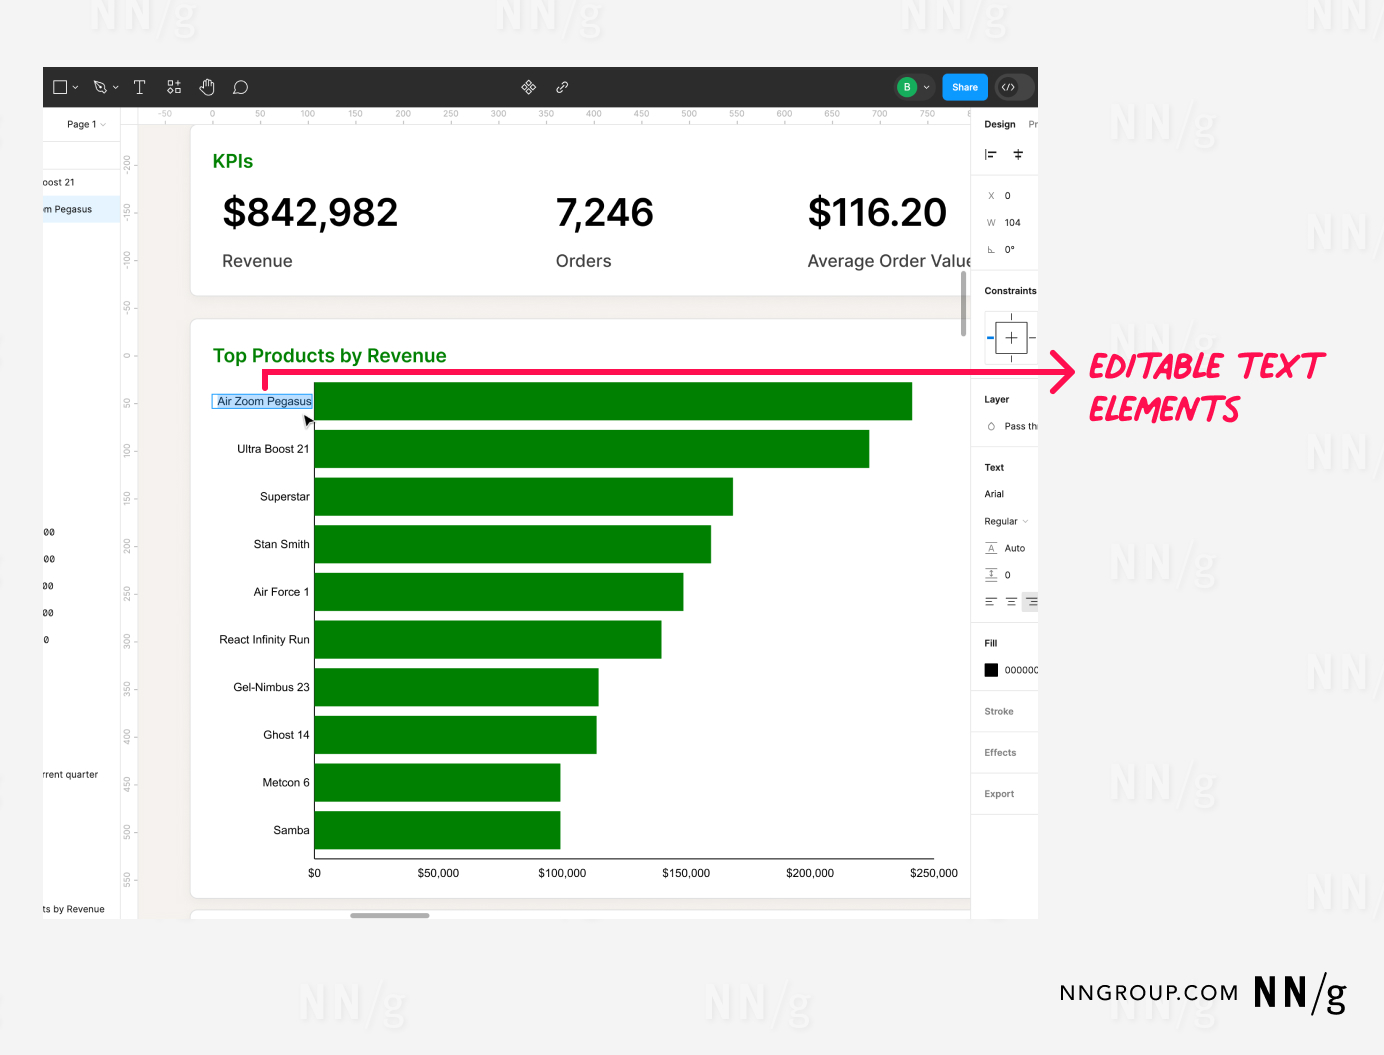
Task: Select the Text tool in the toolbar
Action: tap(139, 88)
